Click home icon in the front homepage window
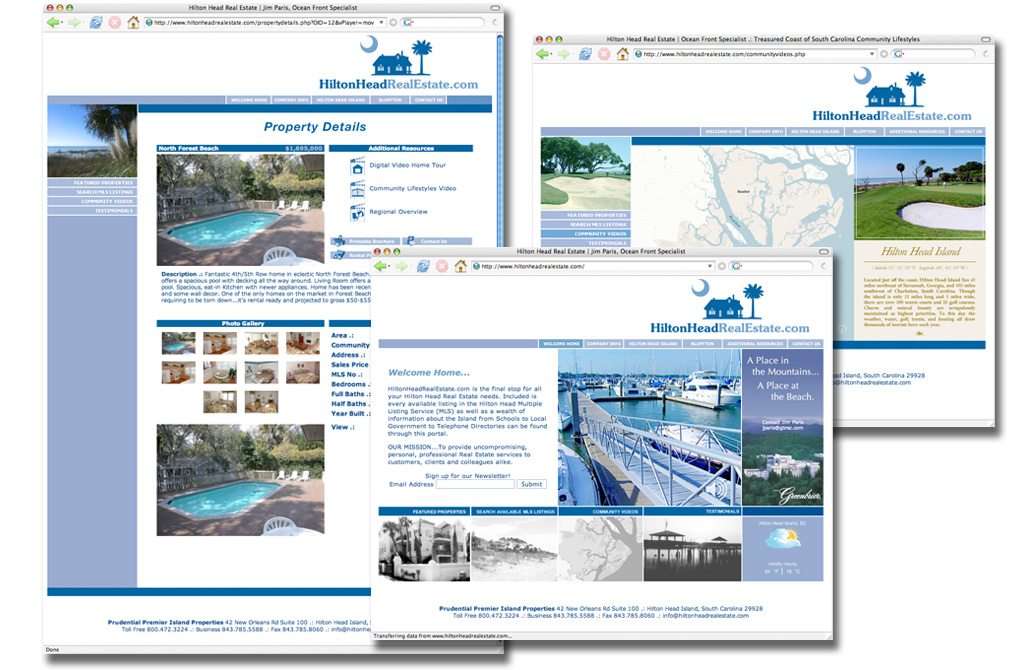 (460, 266)
